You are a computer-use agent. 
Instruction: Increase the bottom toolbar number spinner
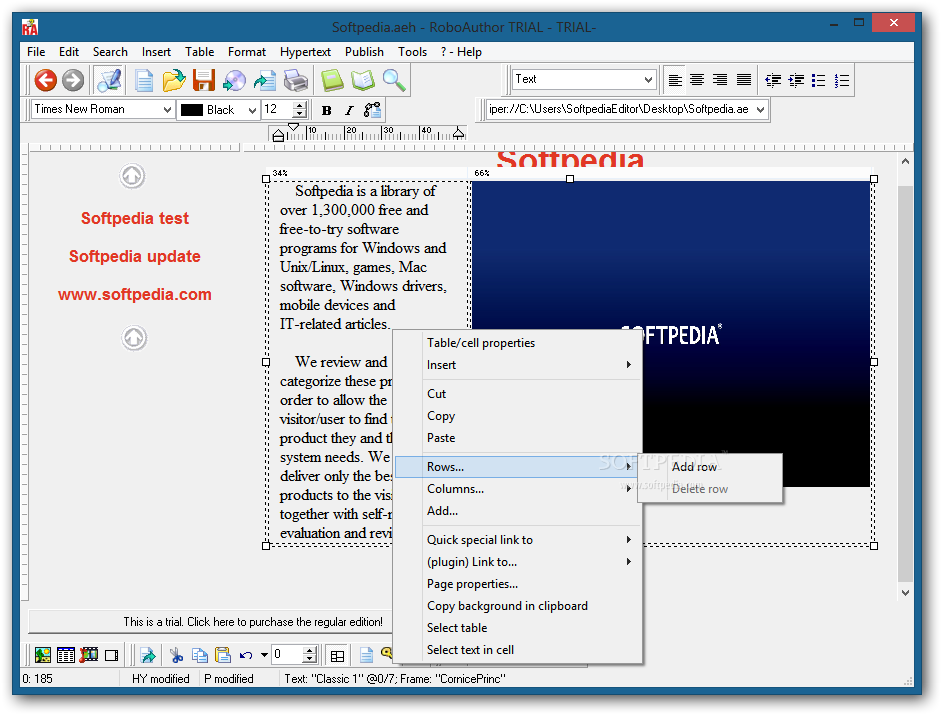point(309,651)
